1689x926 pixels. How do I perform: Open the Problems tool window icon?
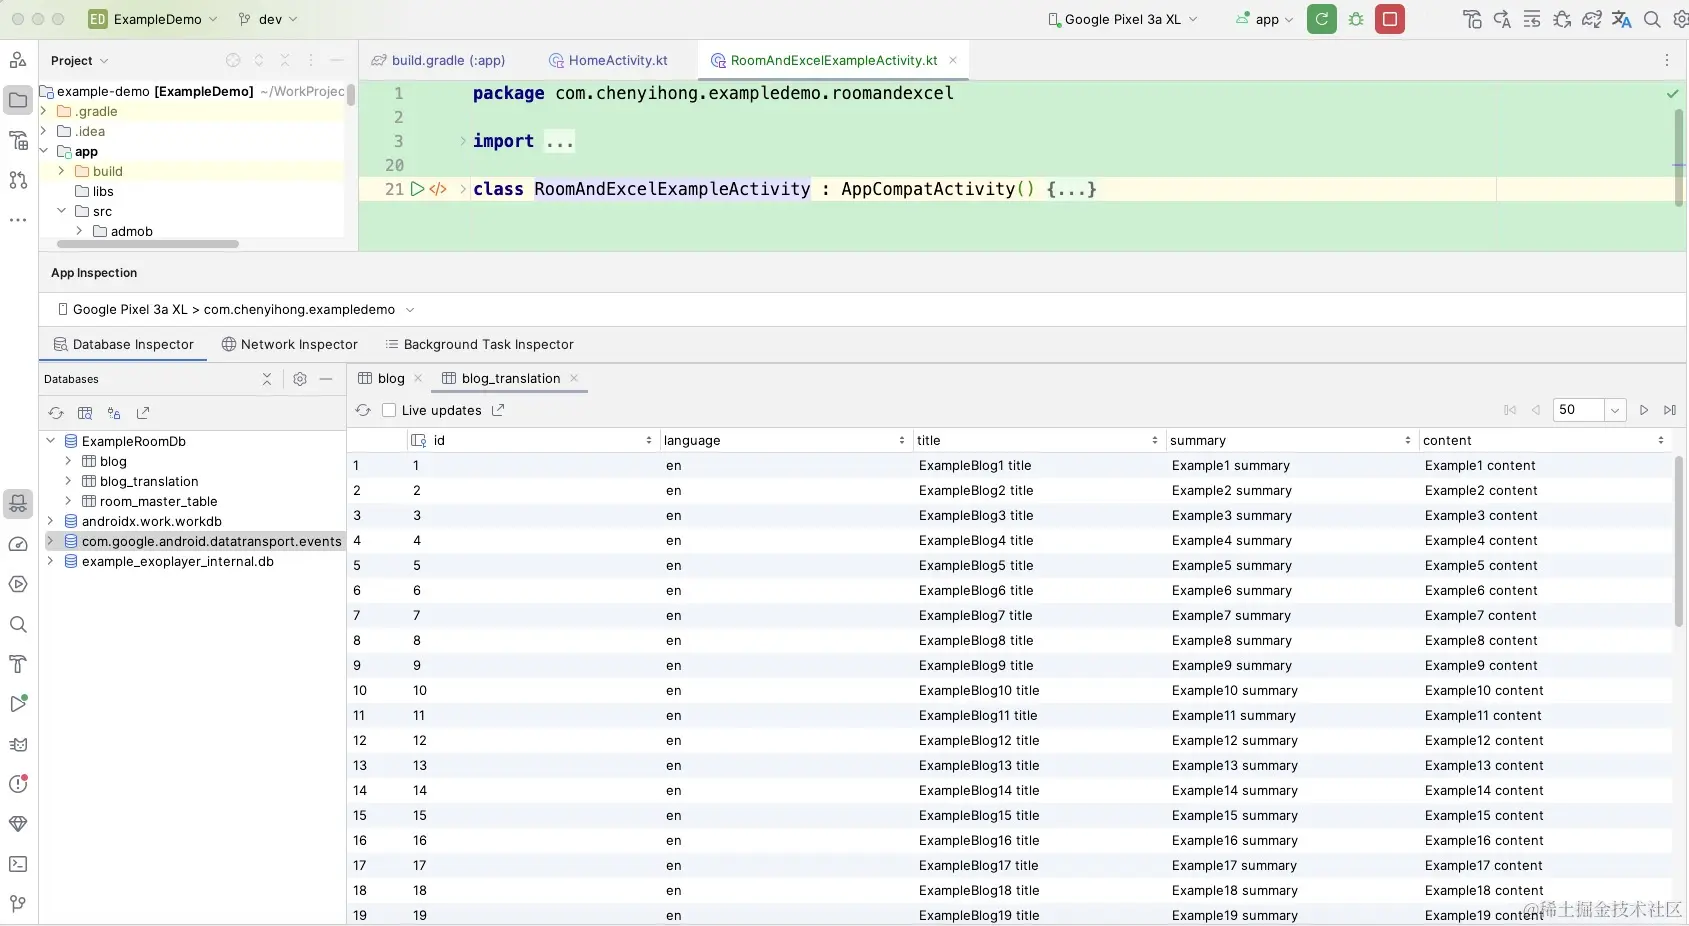pos(18,784)
